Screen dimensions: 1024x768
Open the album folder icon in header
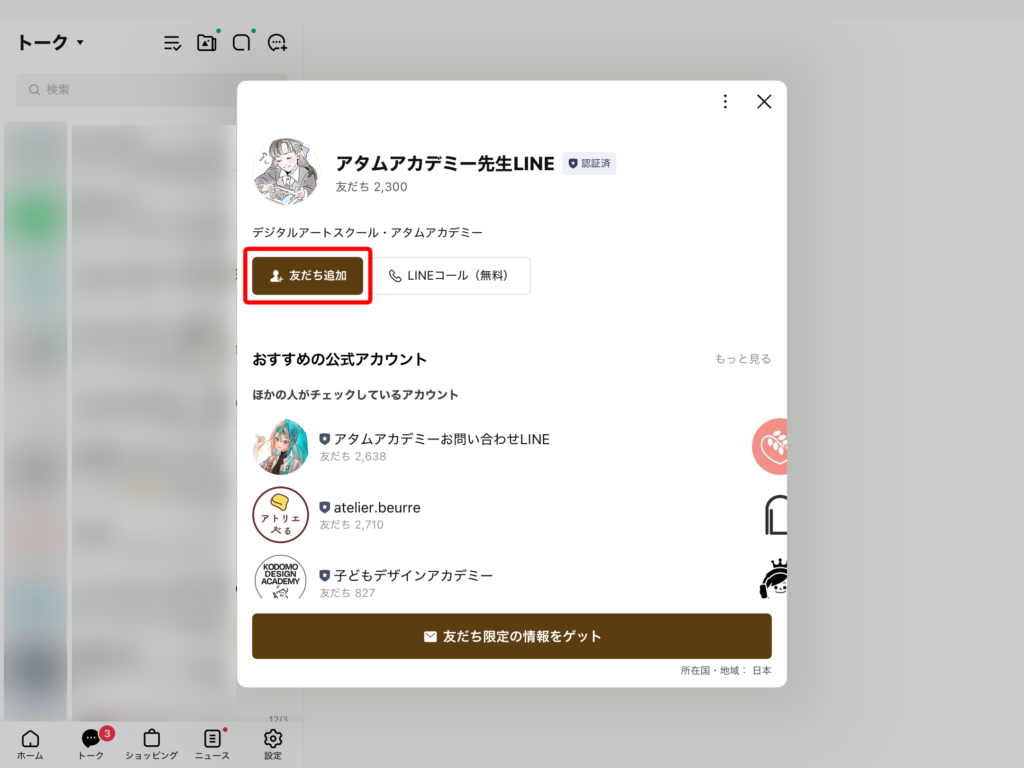coord(207,43)
